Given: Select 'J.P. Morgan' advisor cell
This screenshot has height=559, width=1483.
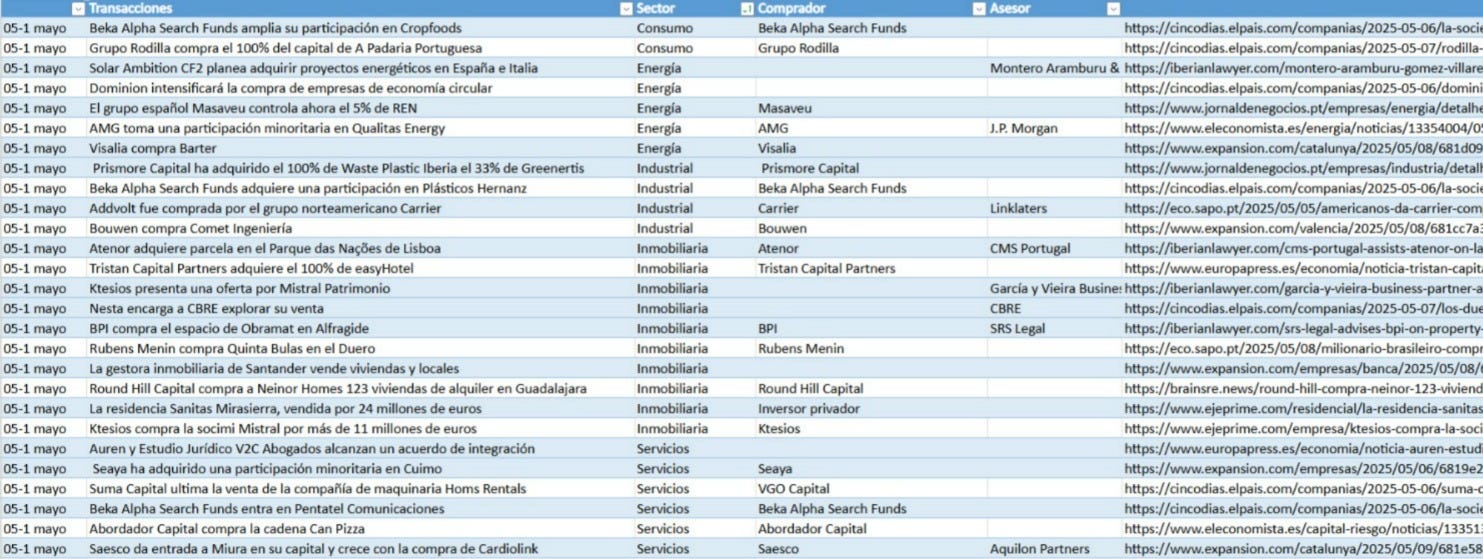Looking at the screenshot, I should (x=1055, y=128).
